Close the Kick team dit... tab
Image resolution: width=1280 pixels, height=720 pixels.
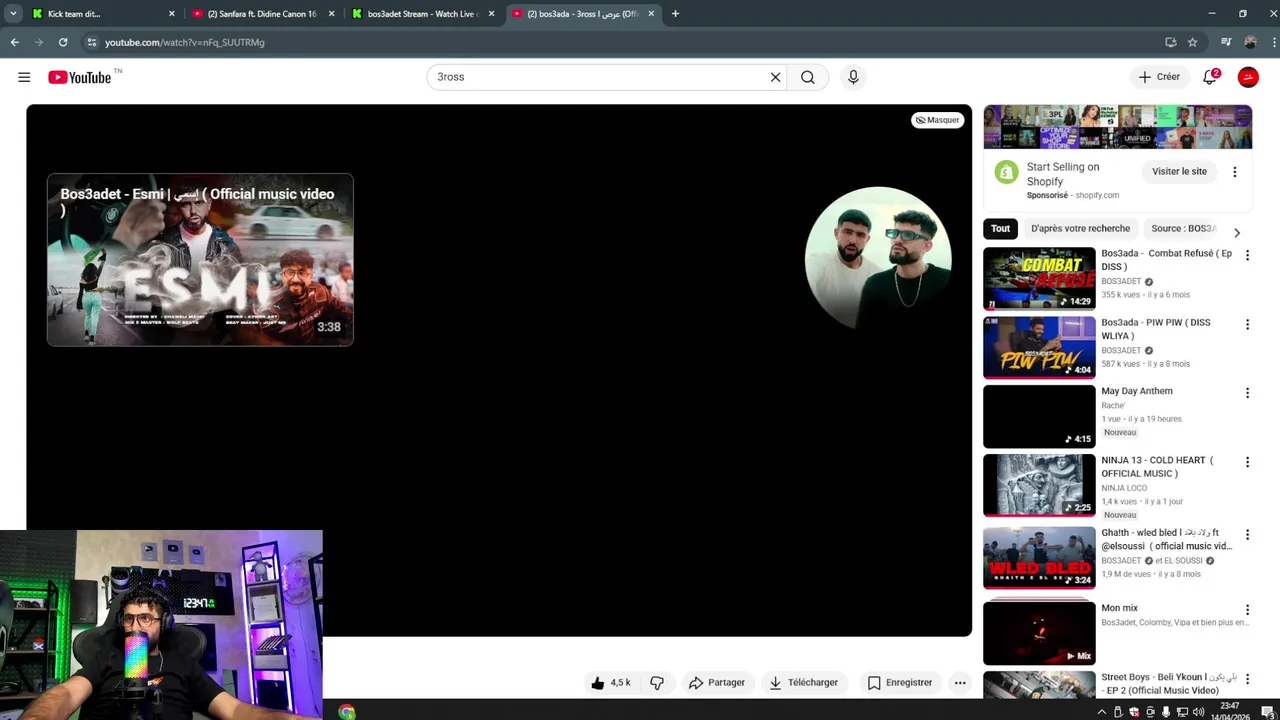tap(171, 14)
